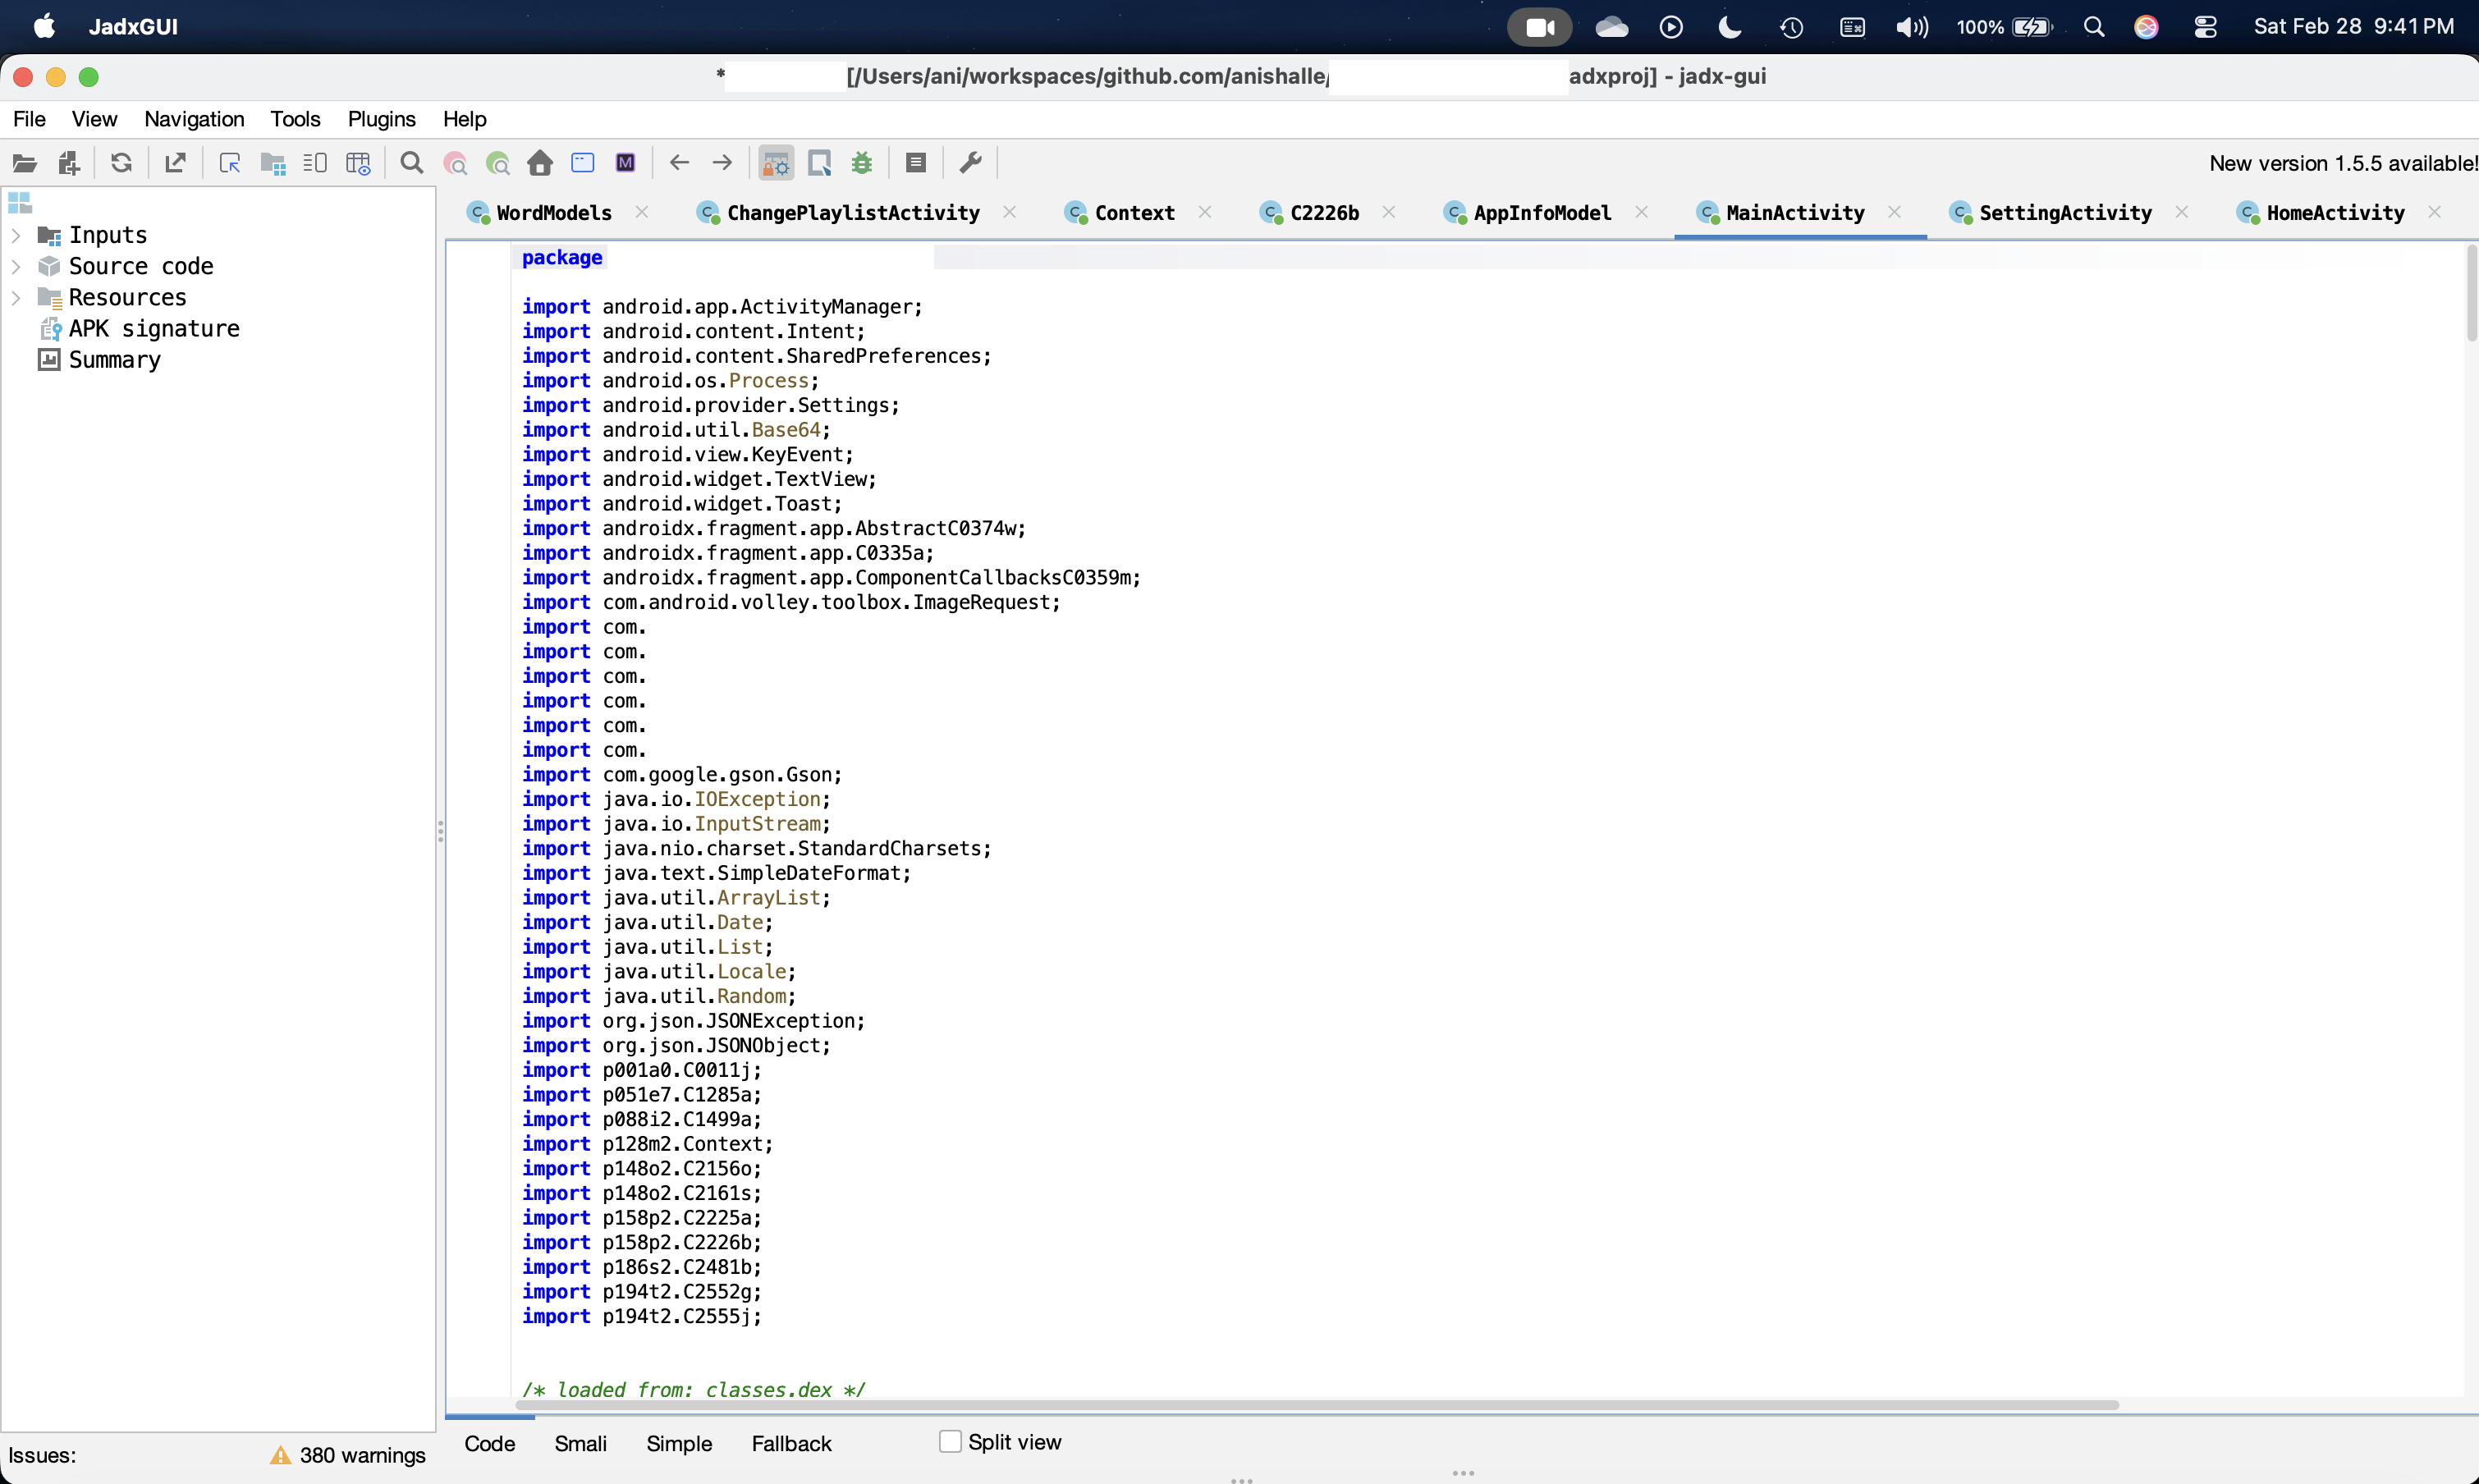The height and width of the screenshot is (1484, 2479).
Task: Open the Navigation menu
Action: coord(193,118)
